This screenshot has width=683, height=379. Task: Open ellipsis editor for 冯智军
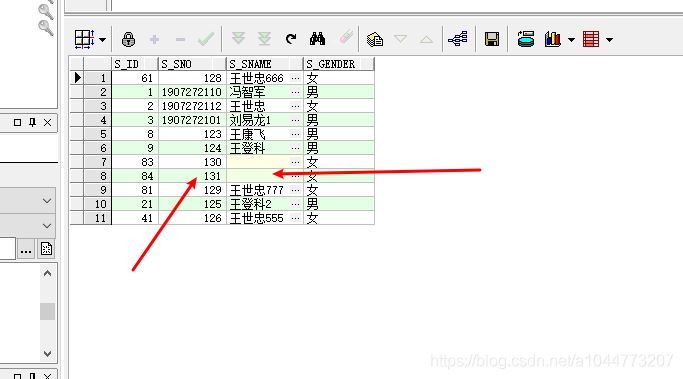(x=295, y=92)
